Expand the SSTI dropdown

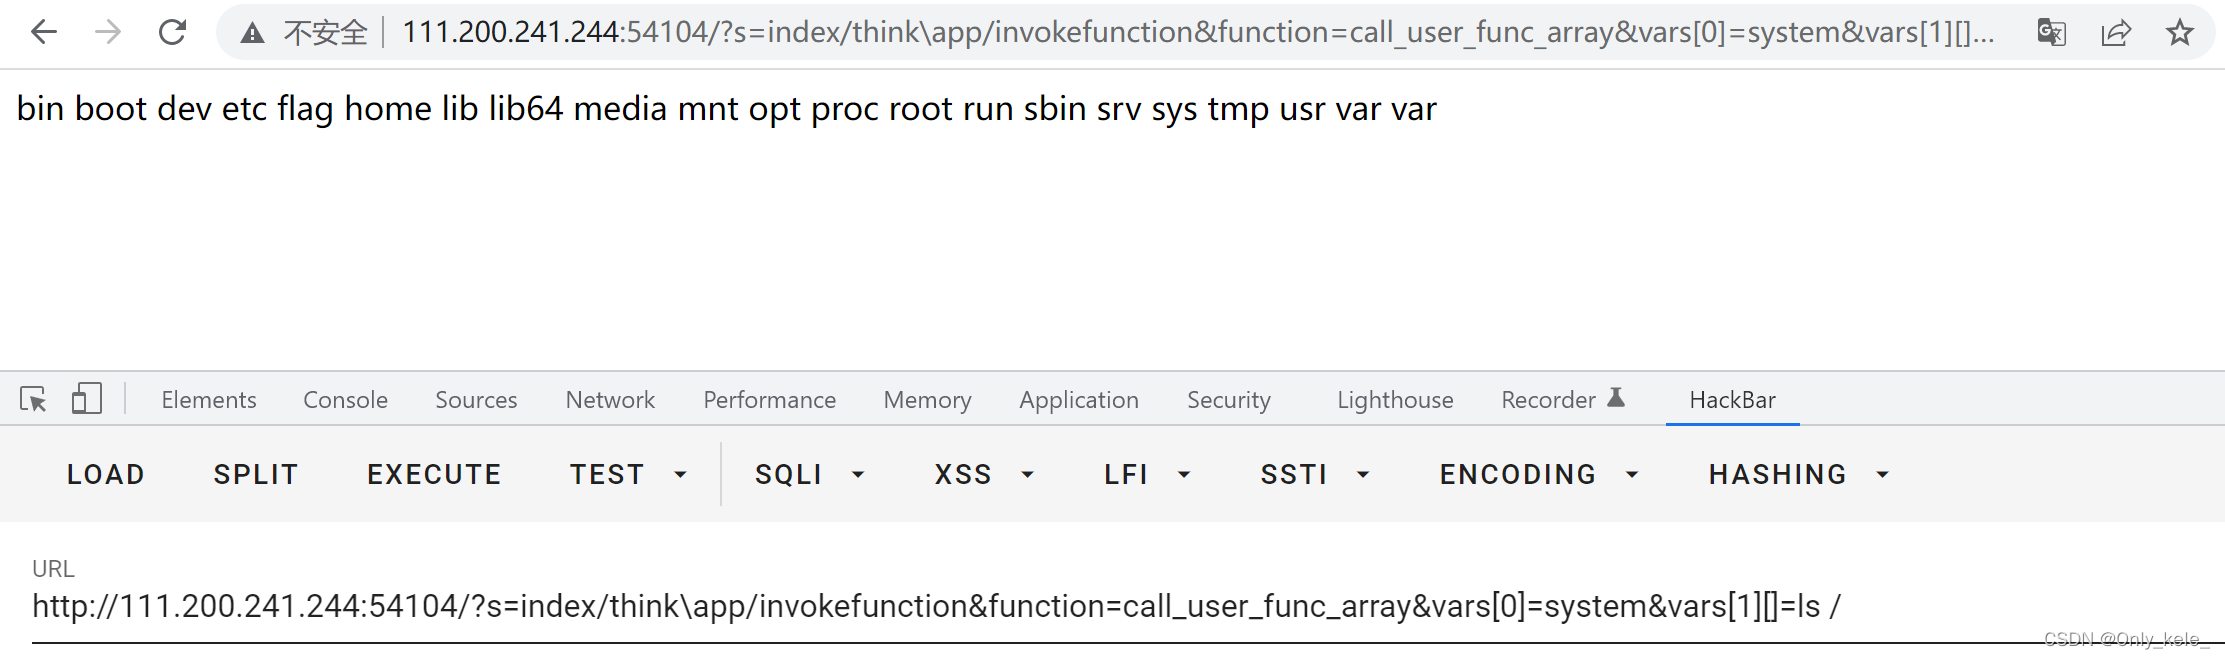click(x=1315, y=474)
